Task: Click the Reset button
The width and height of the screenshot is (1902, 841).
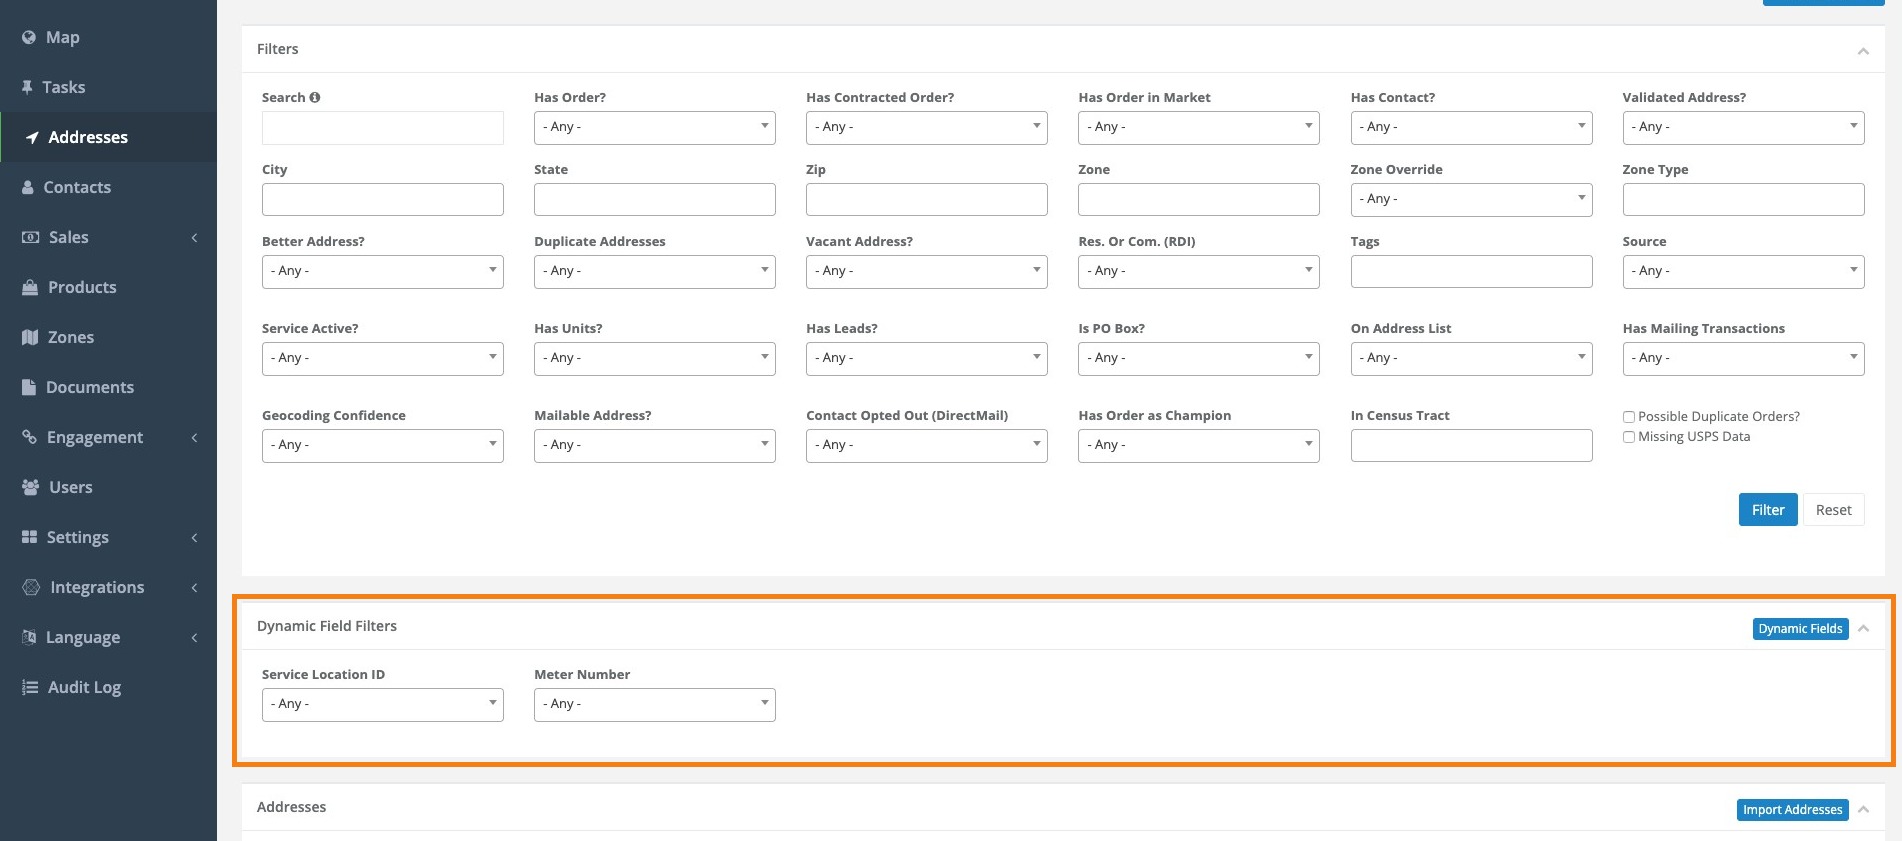Action: pyautogui.click(x=1833, y=510)
